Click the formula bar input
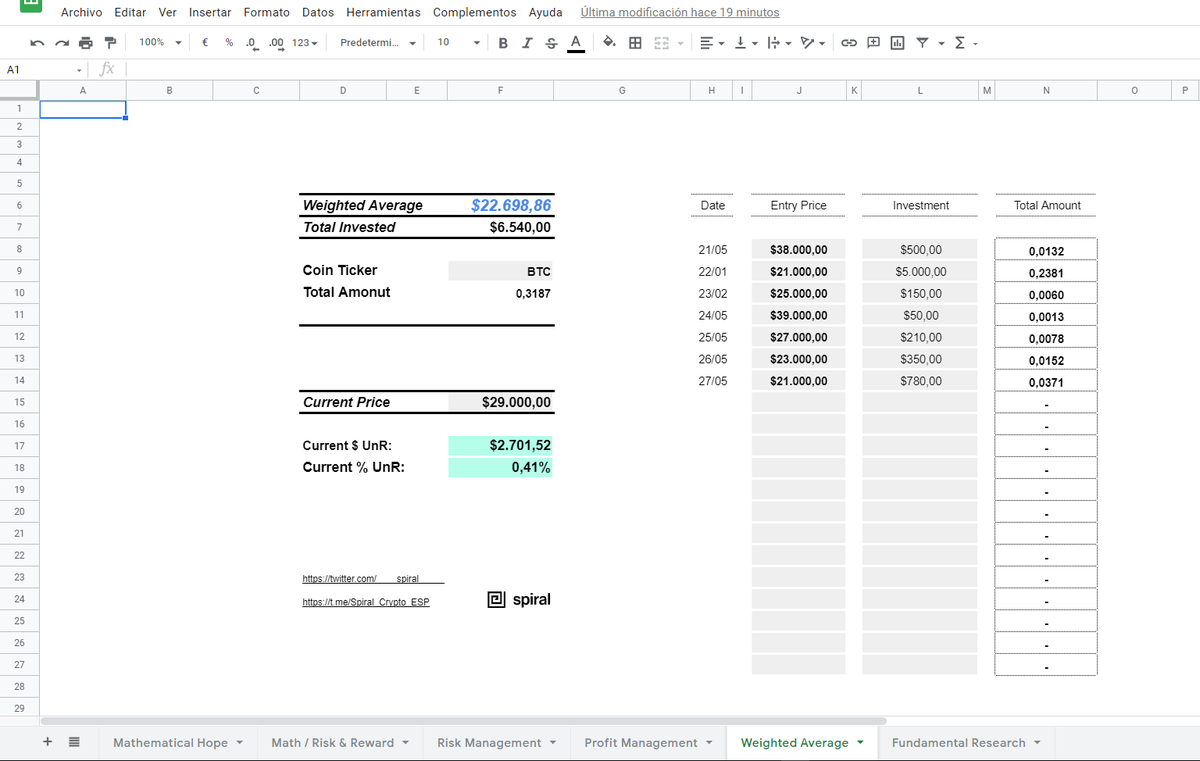This screenshot has width=1200, height=761. pos(660,70)
